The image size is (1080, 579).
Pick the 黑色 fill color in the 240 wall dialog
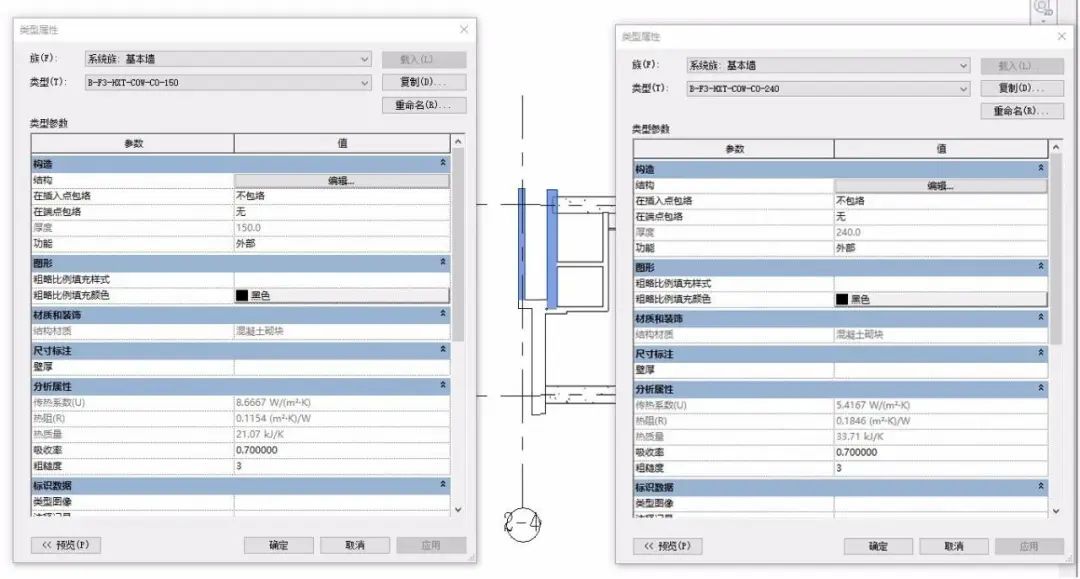[940, 299]
